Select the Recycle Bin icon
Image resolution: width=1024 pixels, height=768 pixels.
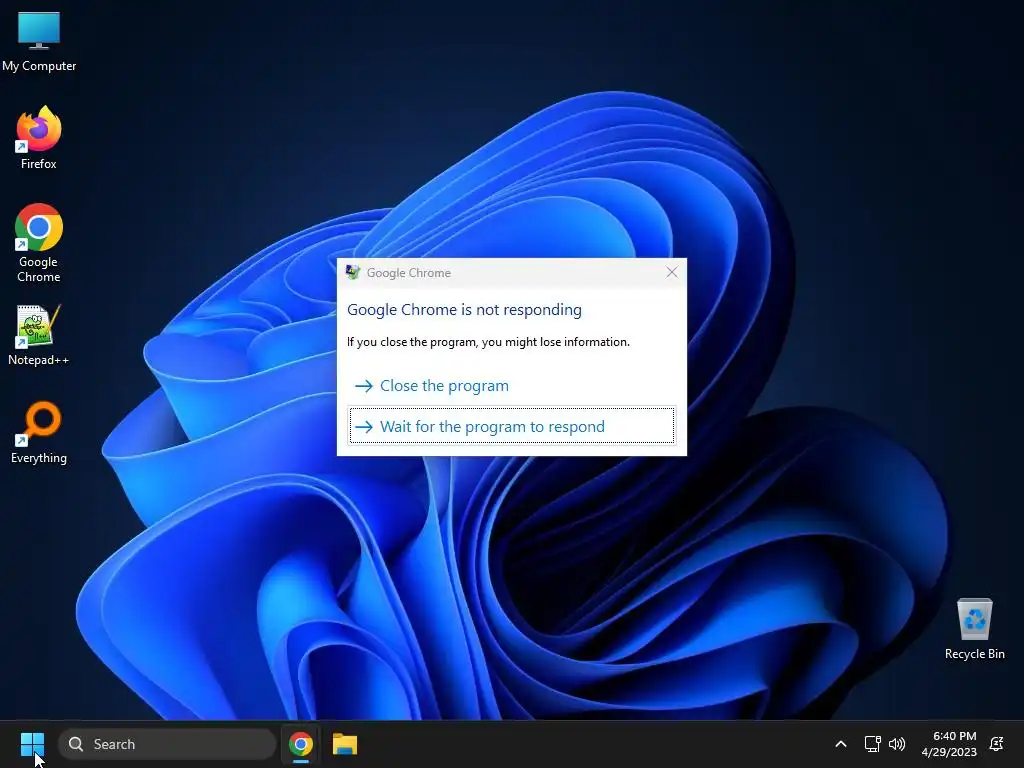[974, 629]
